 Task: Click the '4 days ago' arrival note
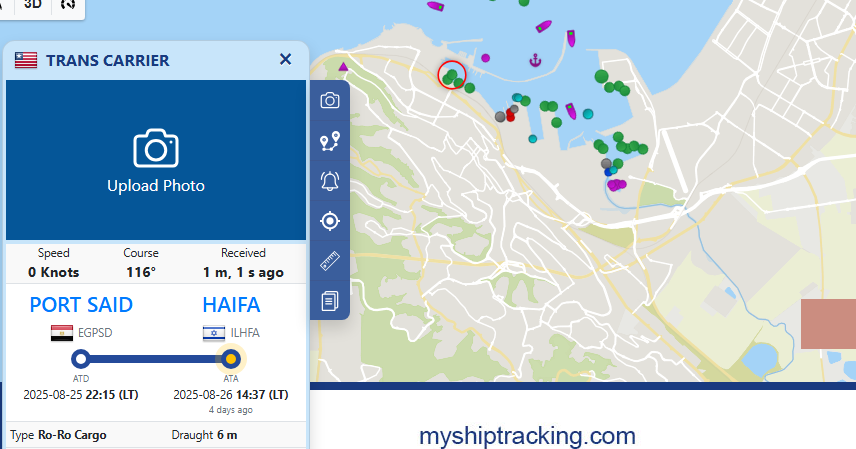point(231,410)
